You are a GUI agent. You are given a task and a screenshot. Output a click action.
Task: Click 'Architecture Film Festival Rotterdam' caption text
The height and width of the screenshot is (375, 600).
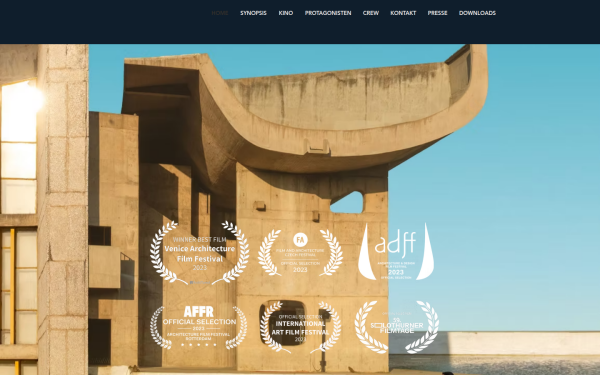pyautogui.click(x=199, y=336)
